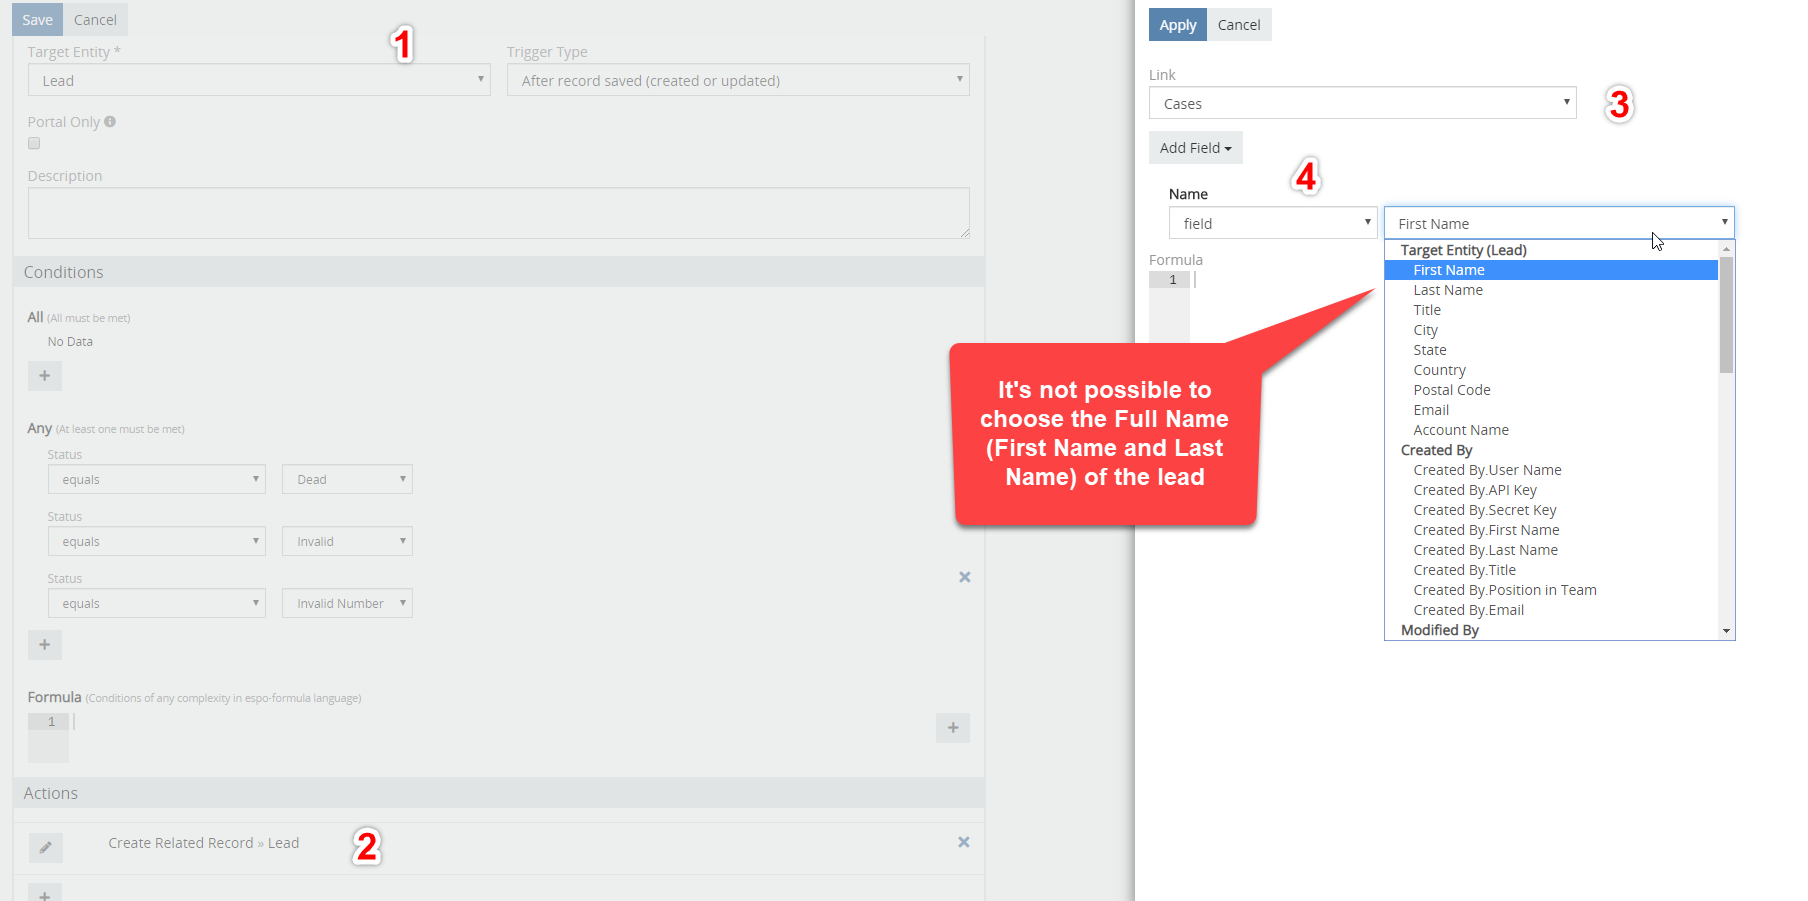The height and width of the screenshot is (901, 1808).
Task: Click plus button beside conditions Formula
Action: (x=953, y=728)
